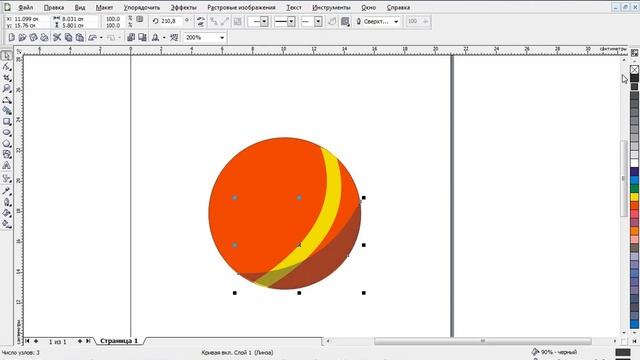Screen dimensions: 640x360
Task: Click the Copy icon
Action: pyautogui.click(x=69, y=38)
